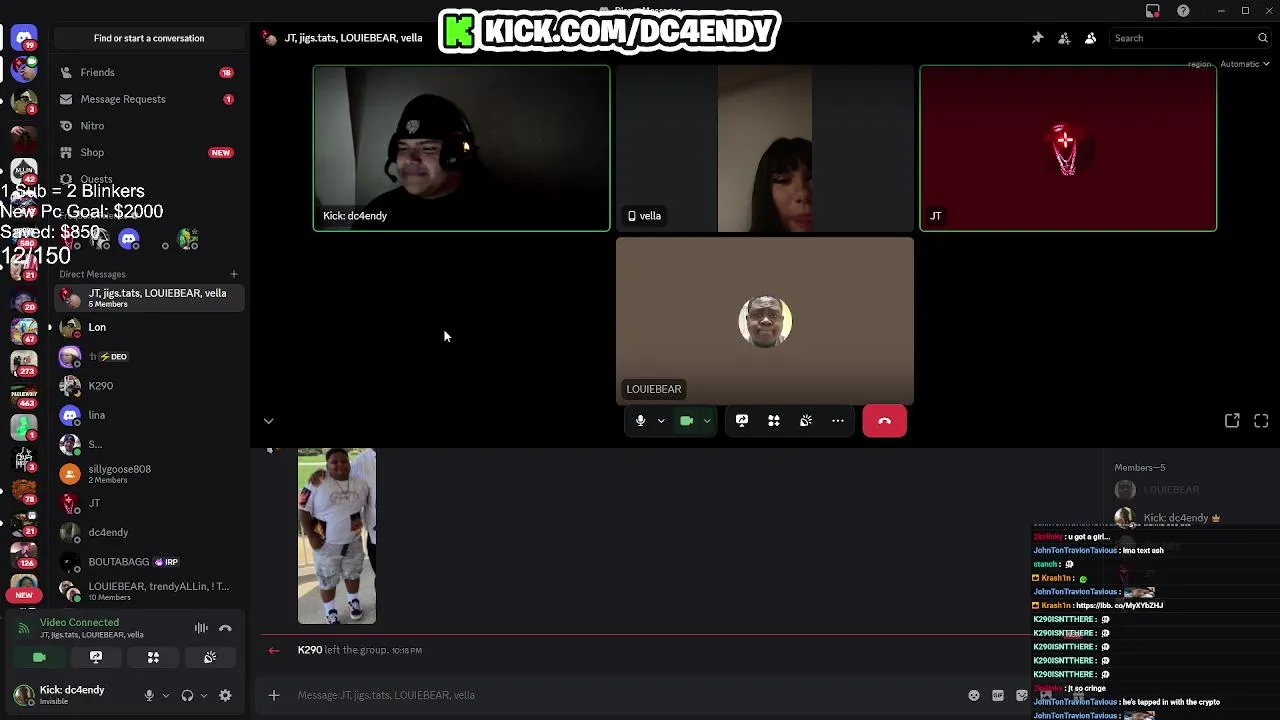Open microphone input options arrow in call controls
The image size is (1280, 720).
click(661, 421)
